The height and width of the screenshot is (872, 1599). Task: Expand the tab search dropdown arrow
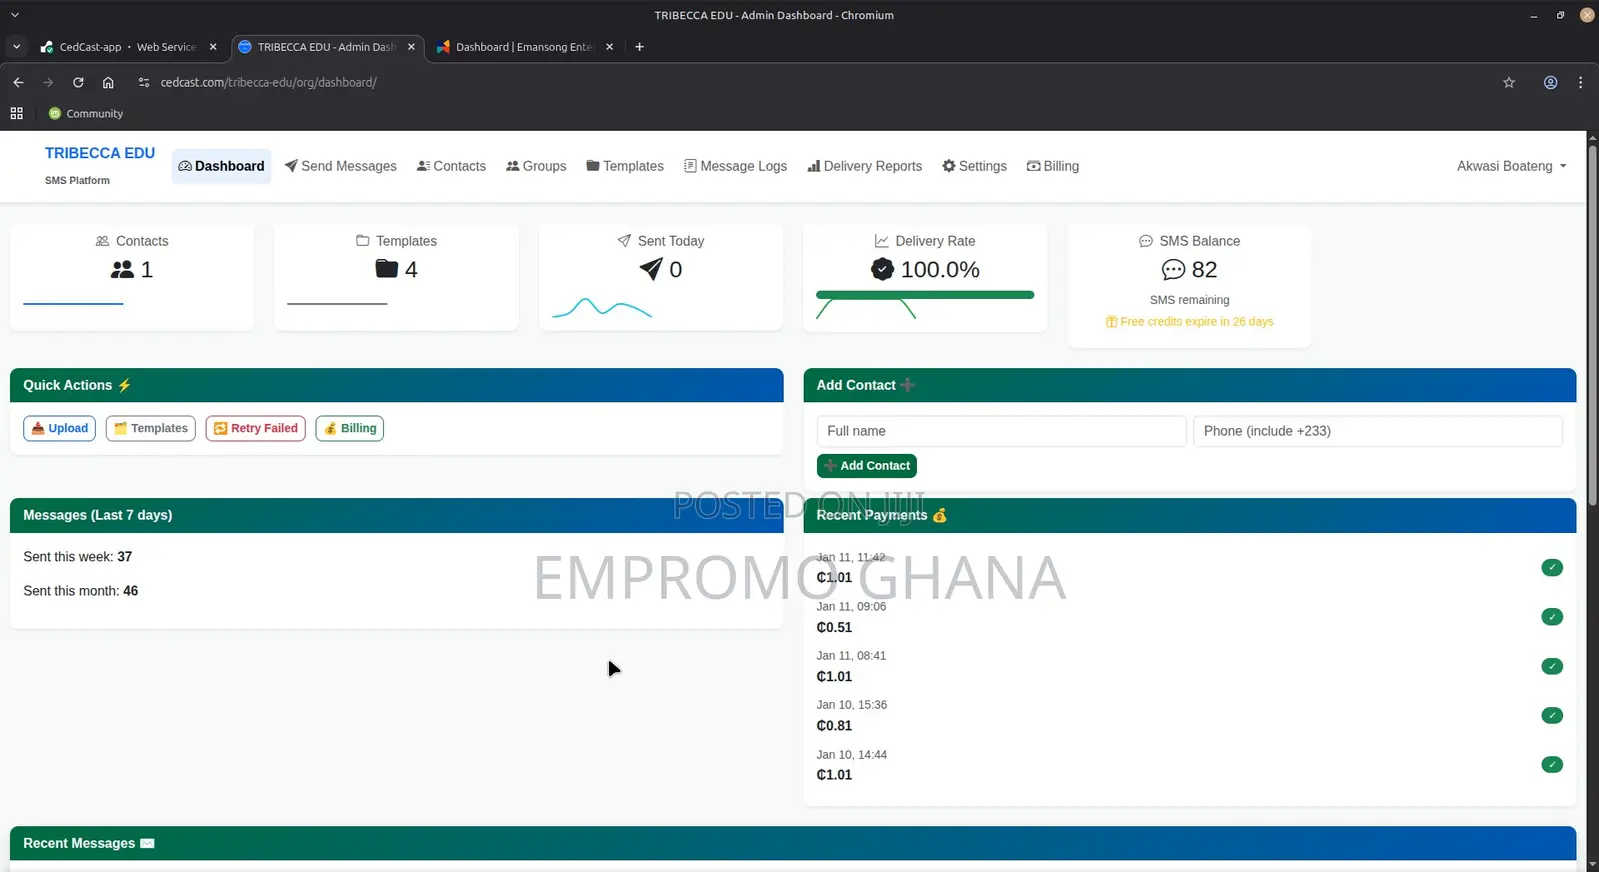[x=16, y=47]
